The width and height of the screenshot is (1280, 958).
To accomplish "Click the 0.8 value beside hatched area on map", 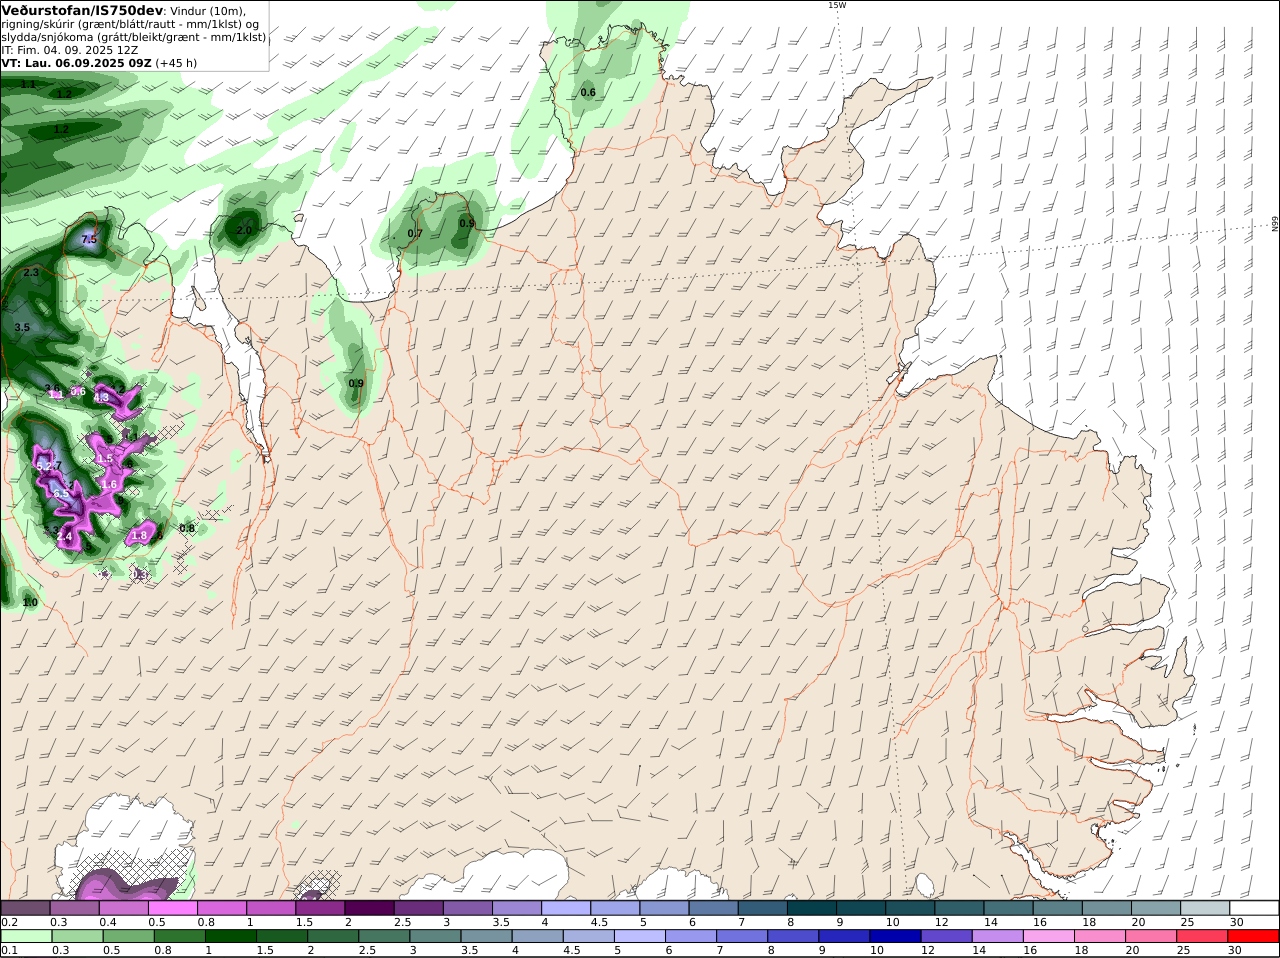I will tap(187, 528).
